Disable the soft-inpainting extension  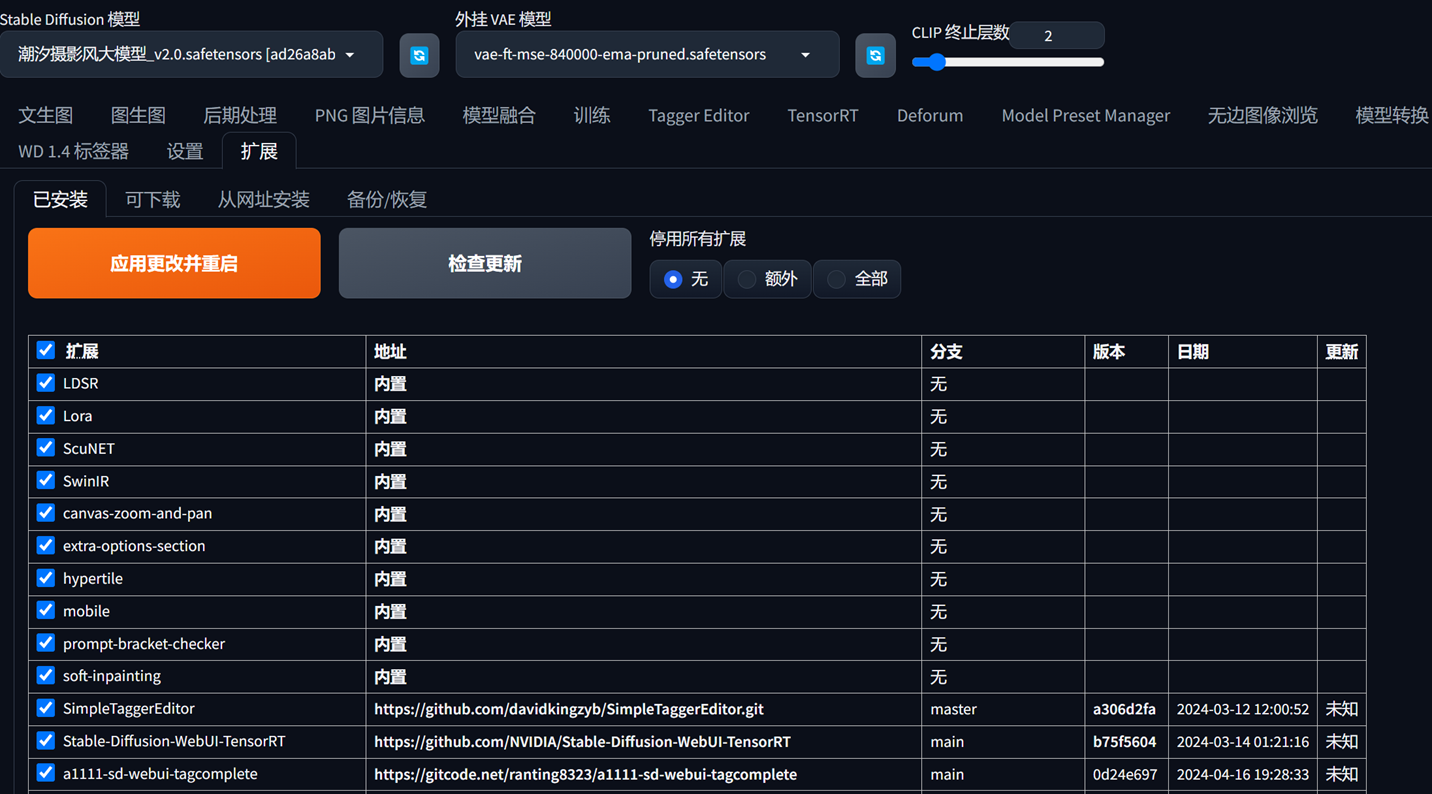(45, 675)
